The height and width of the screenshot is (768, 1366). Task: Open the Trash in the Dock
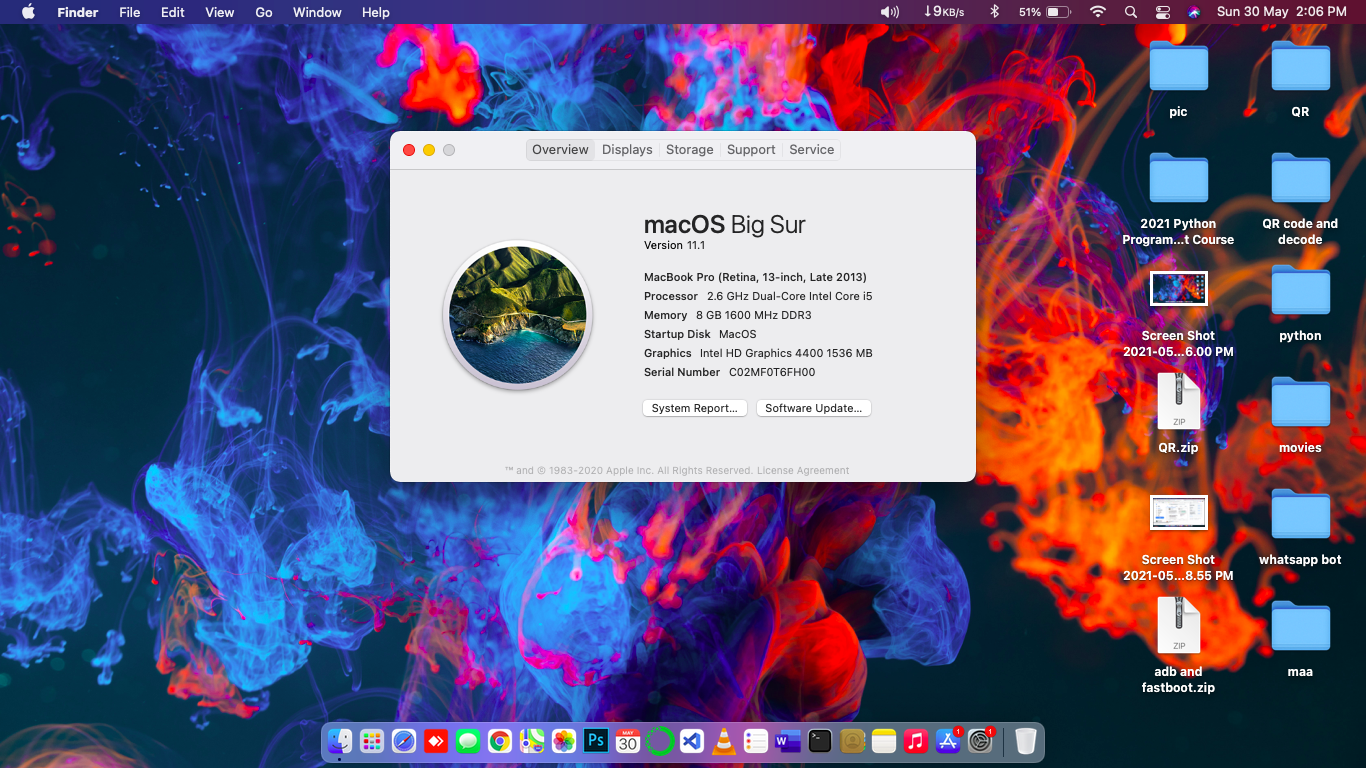pos(1026,741)
